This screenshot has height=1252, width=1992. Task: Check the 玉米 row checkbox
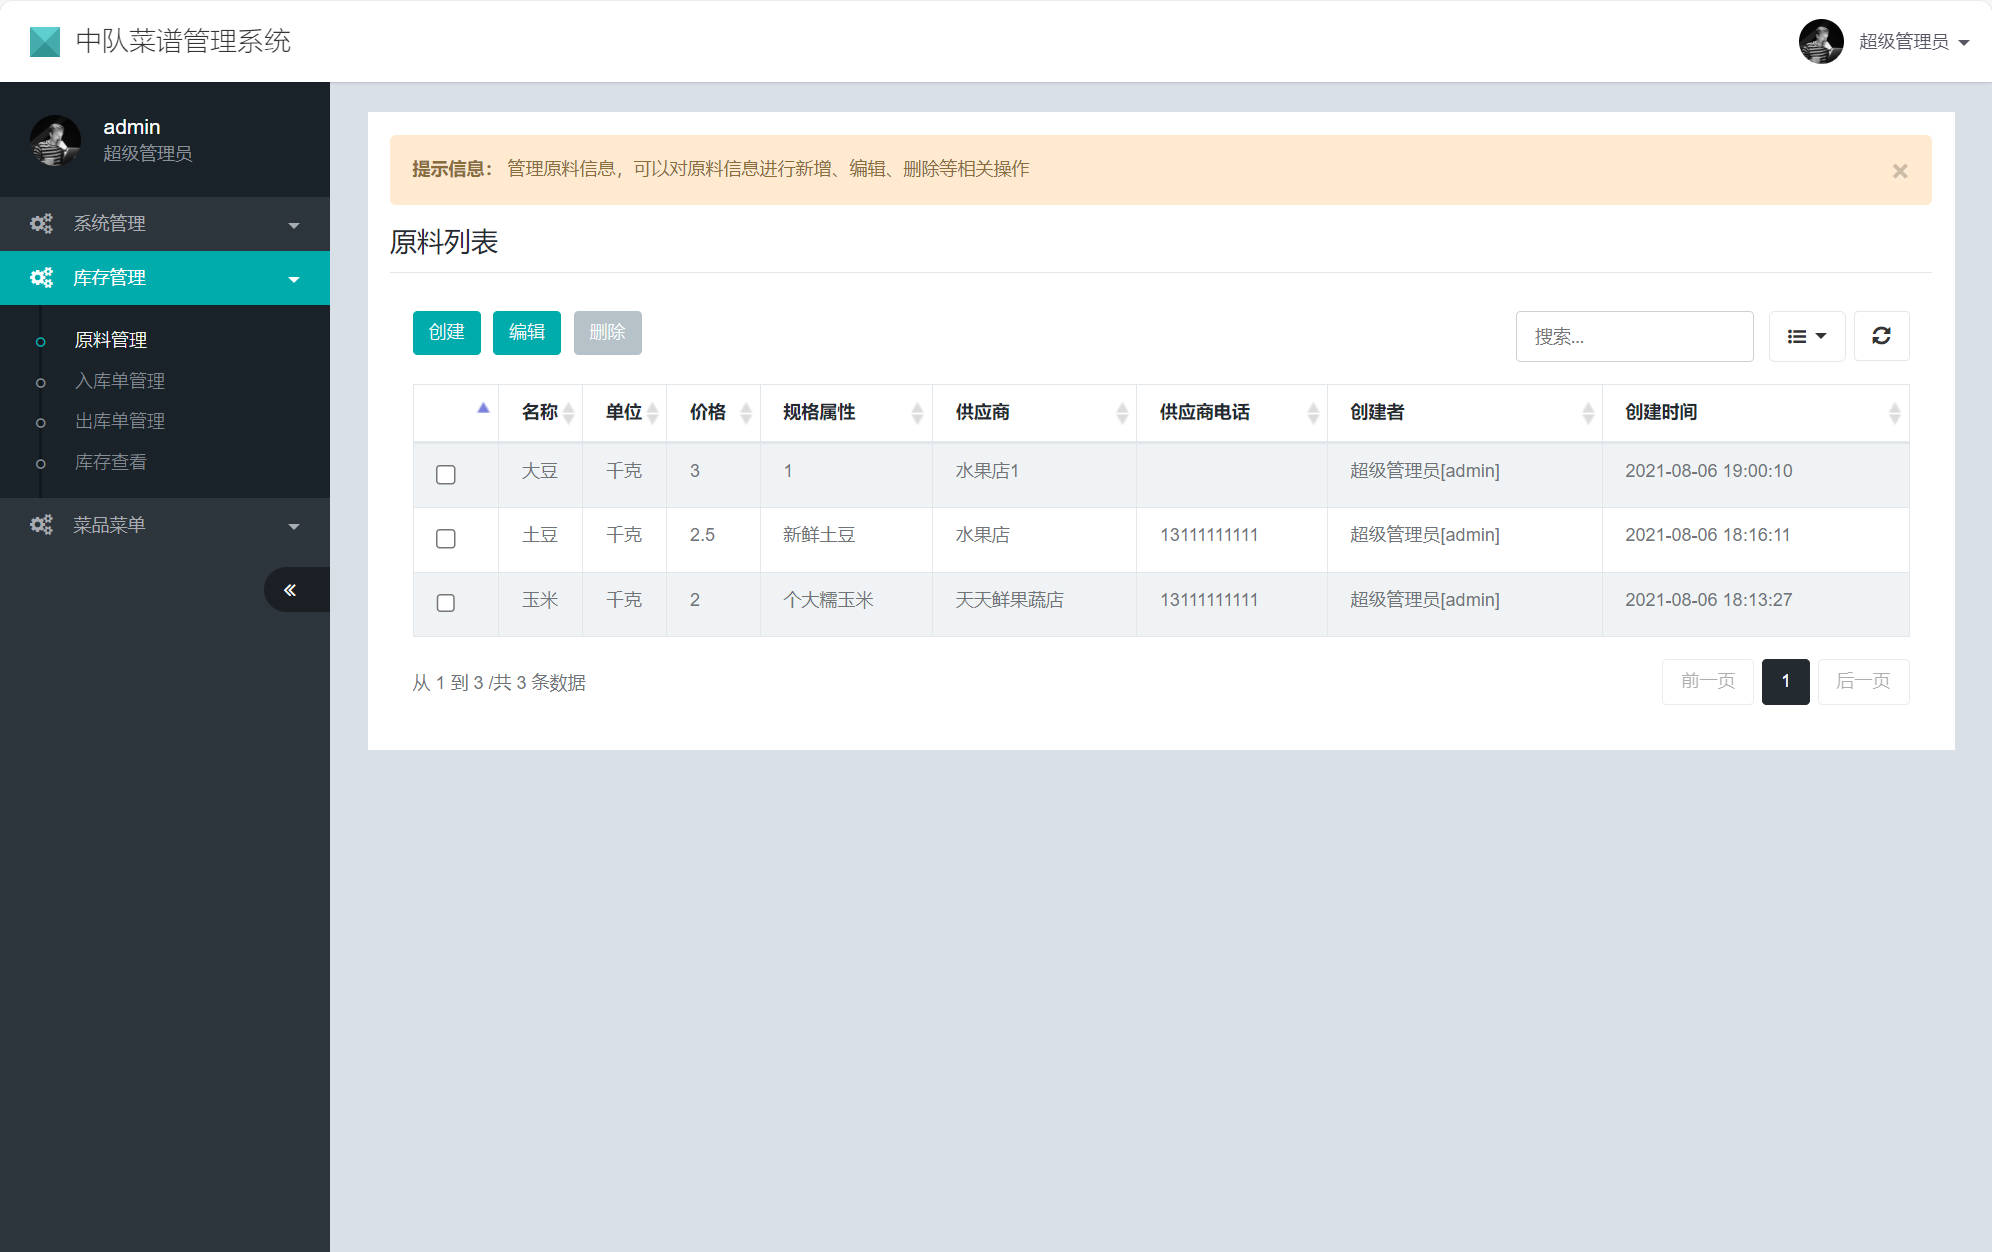[x=445, y=603]
